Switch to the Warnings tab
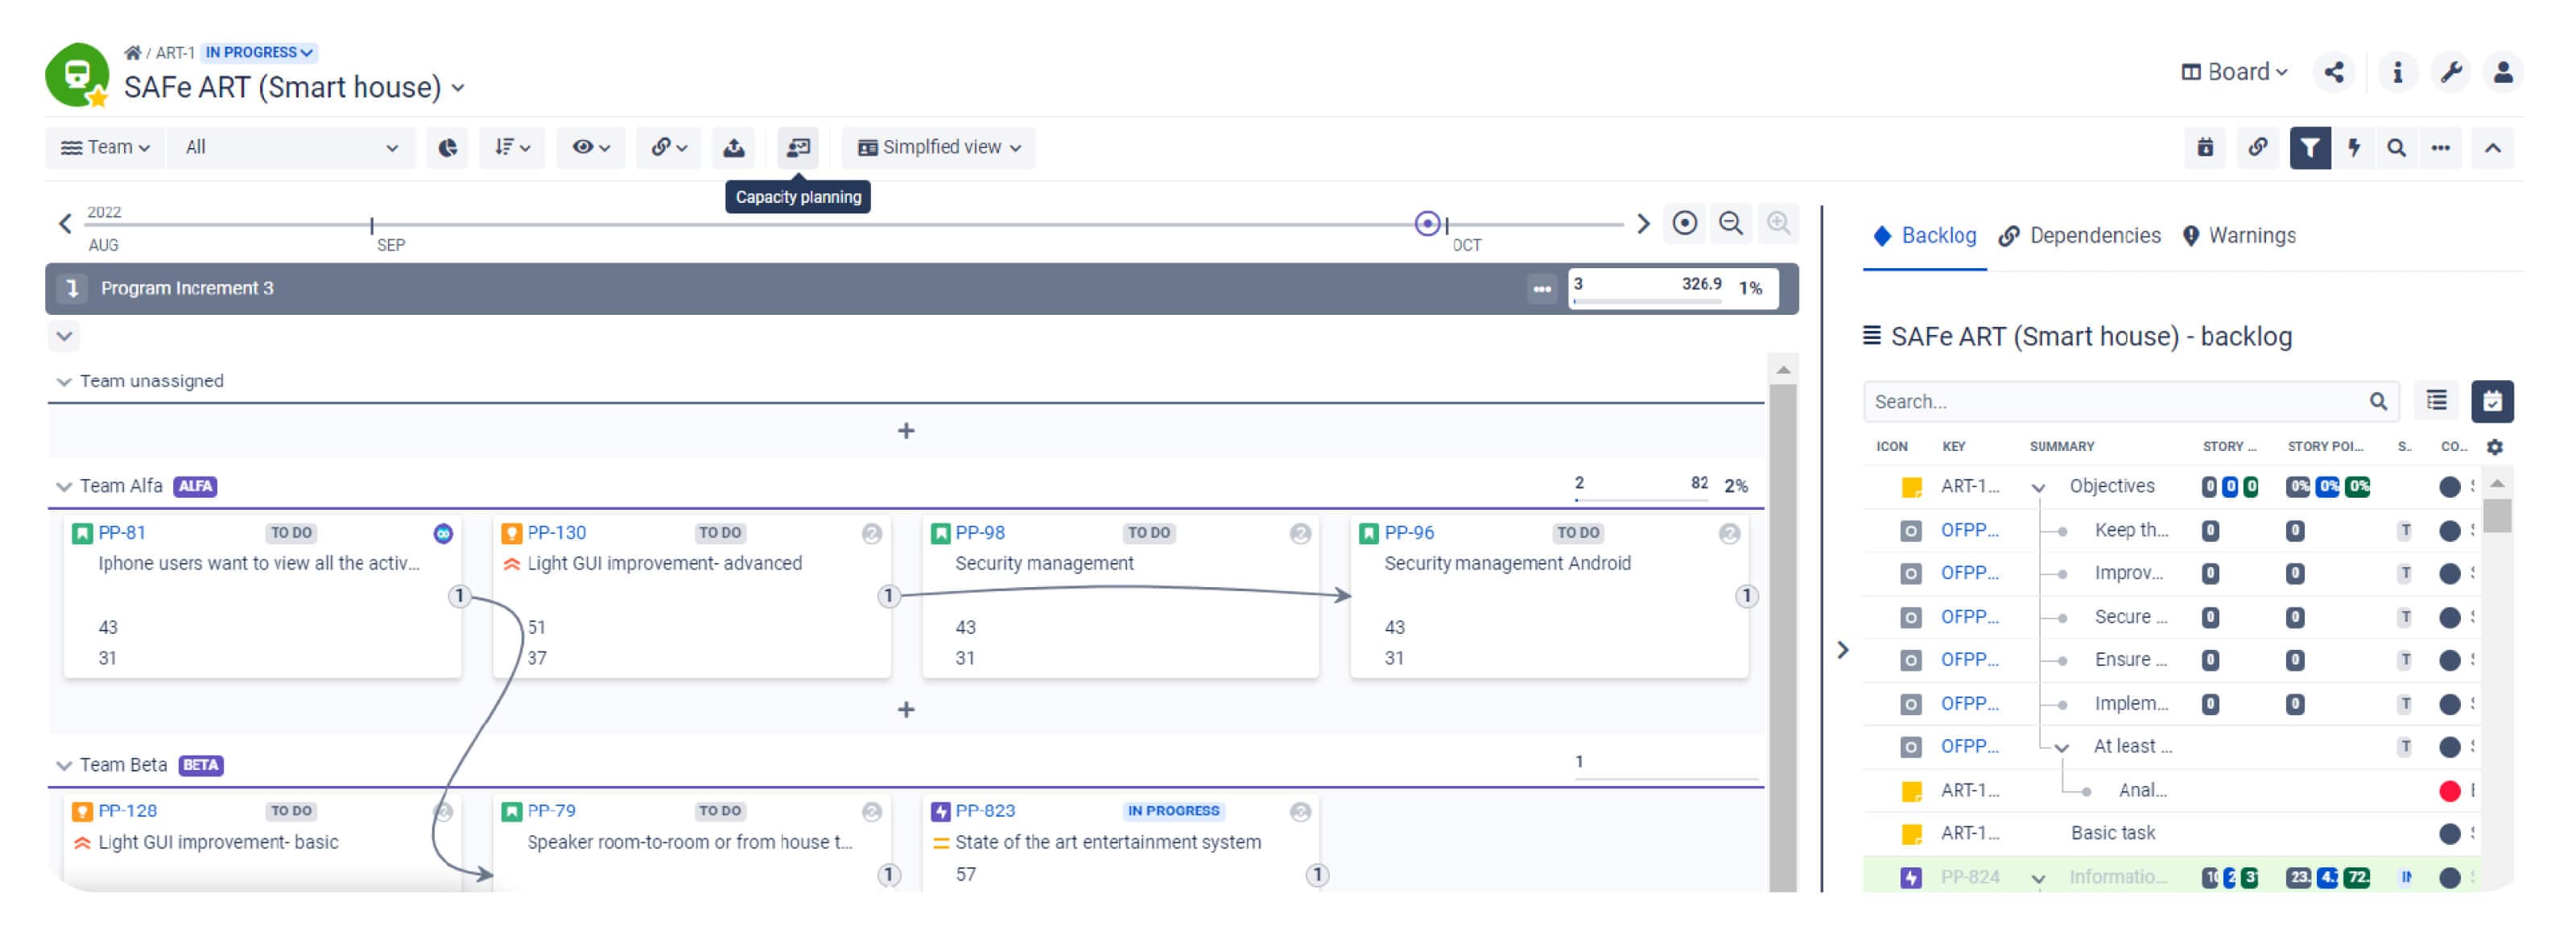 tap(2238, 236)
